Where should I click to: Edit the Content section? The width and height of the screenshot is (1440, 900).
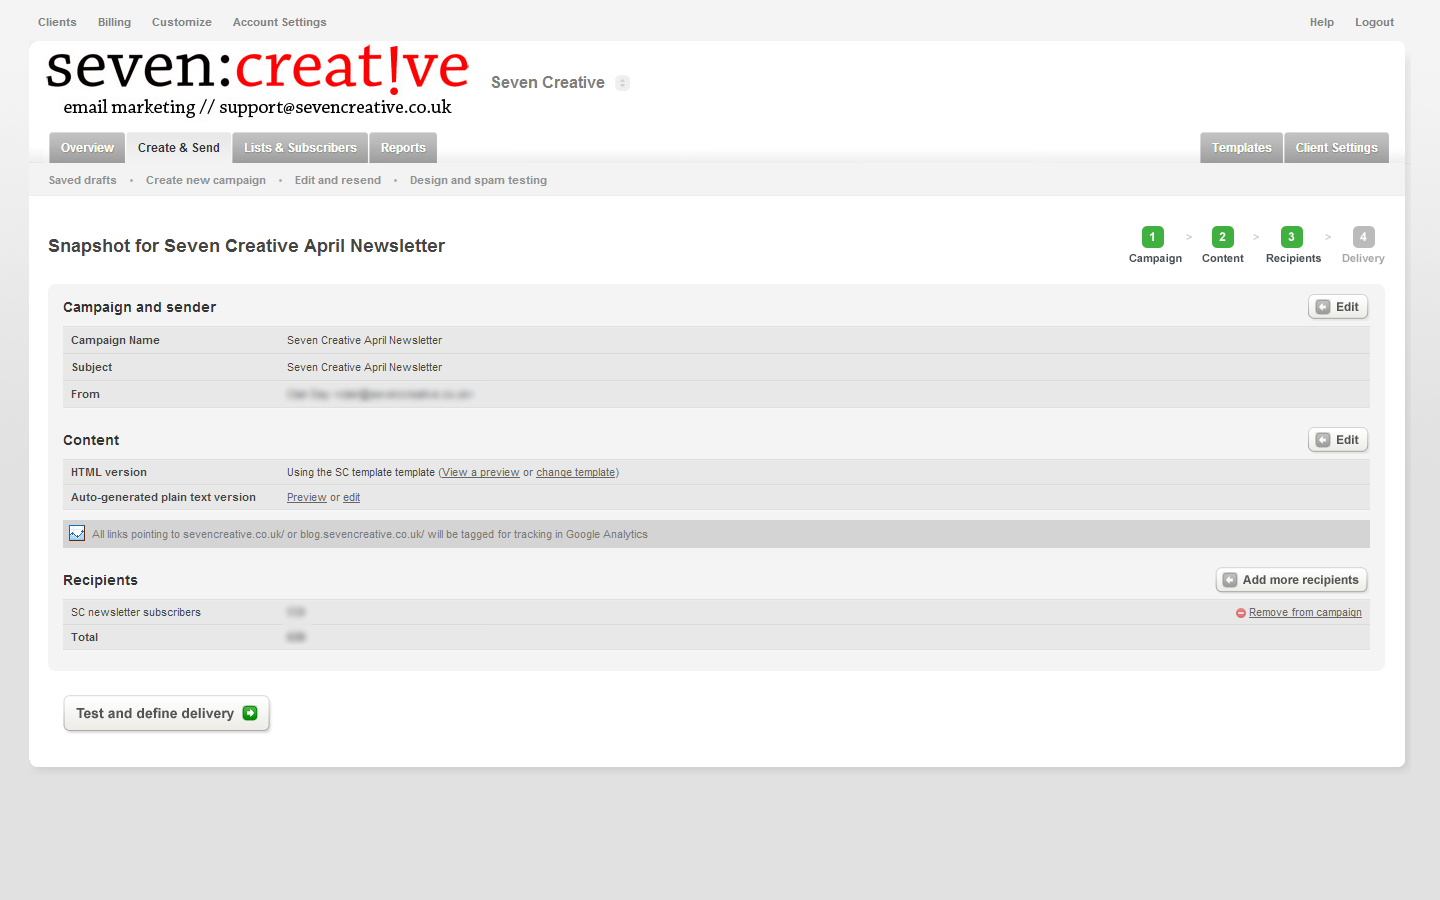click(x=1337, y=440)
